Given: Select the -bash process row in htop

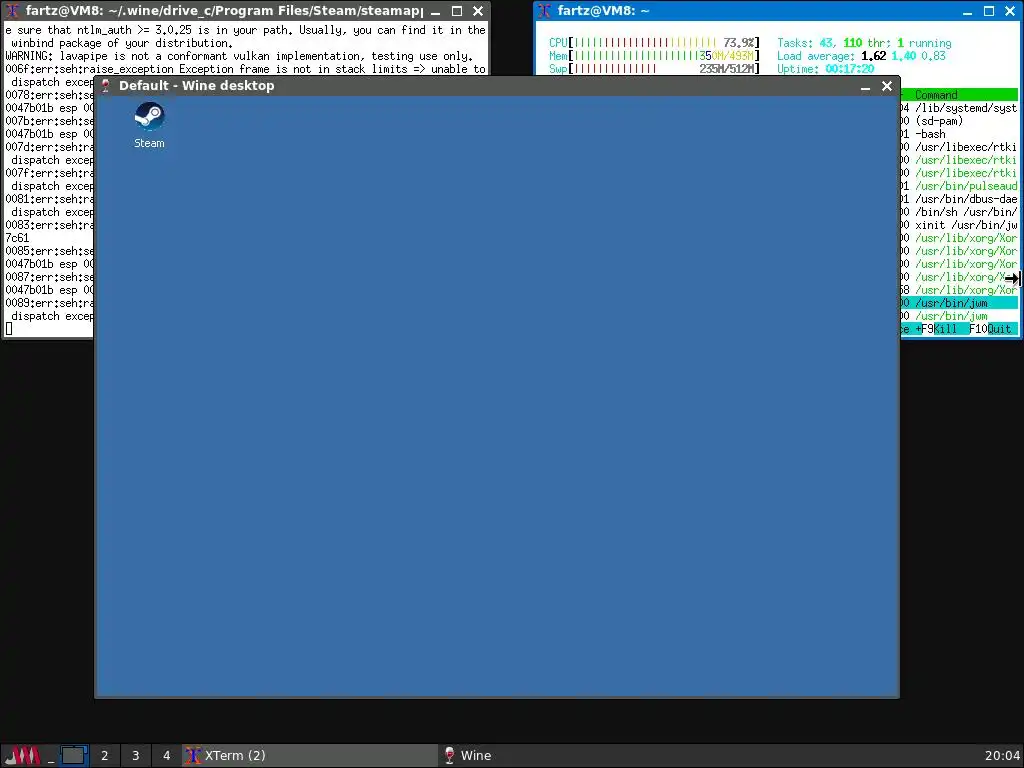Looking at the screenshot, I should tap(959, 134).
